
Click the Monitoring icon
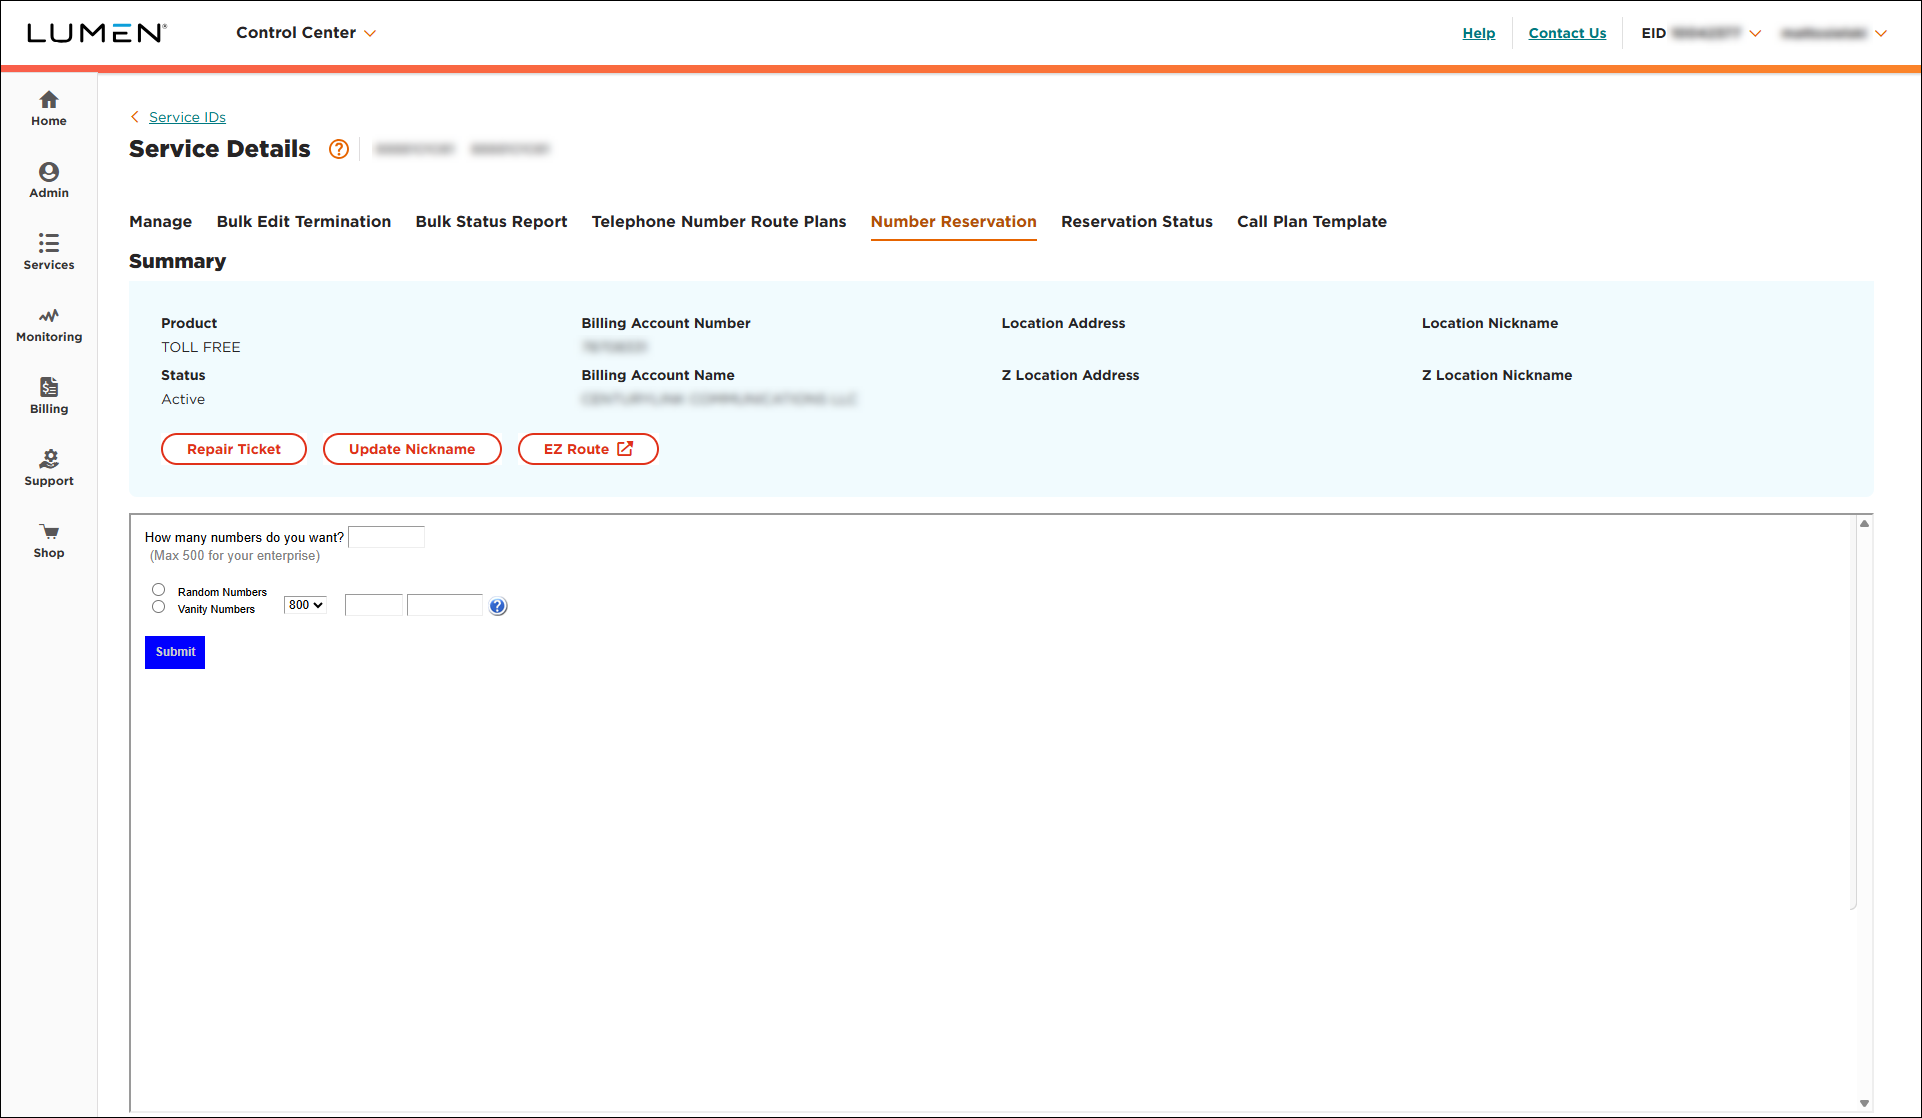48,322
